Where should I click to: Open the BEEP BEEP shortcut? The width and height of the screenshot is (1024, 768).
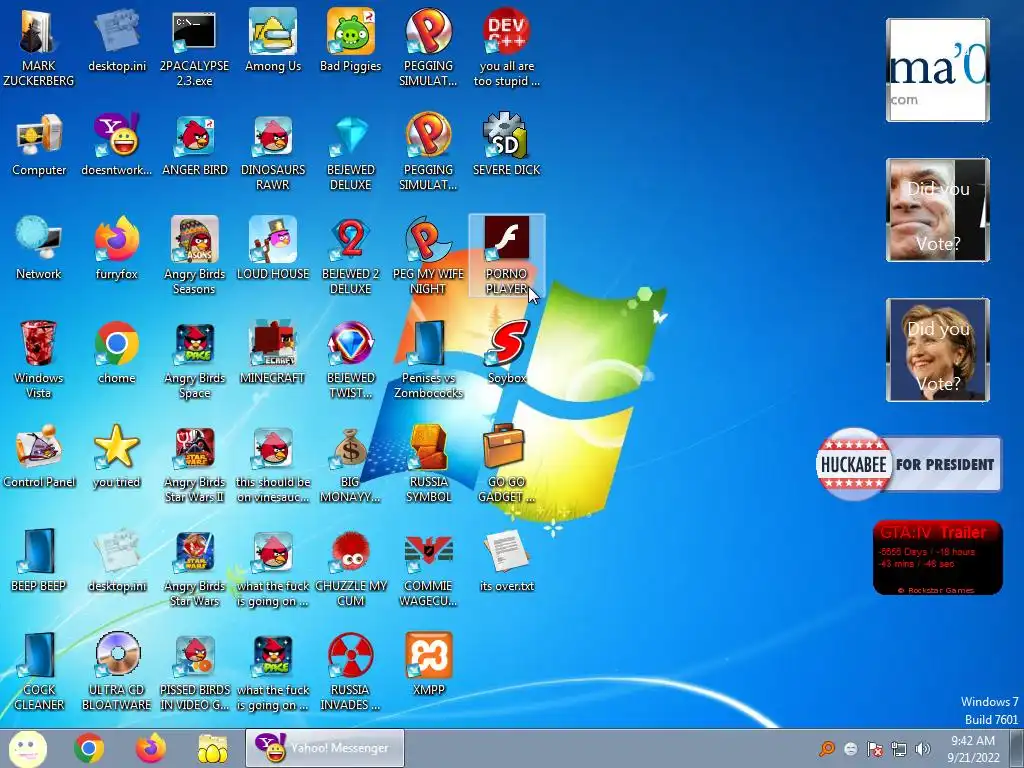tap(39, 560)
